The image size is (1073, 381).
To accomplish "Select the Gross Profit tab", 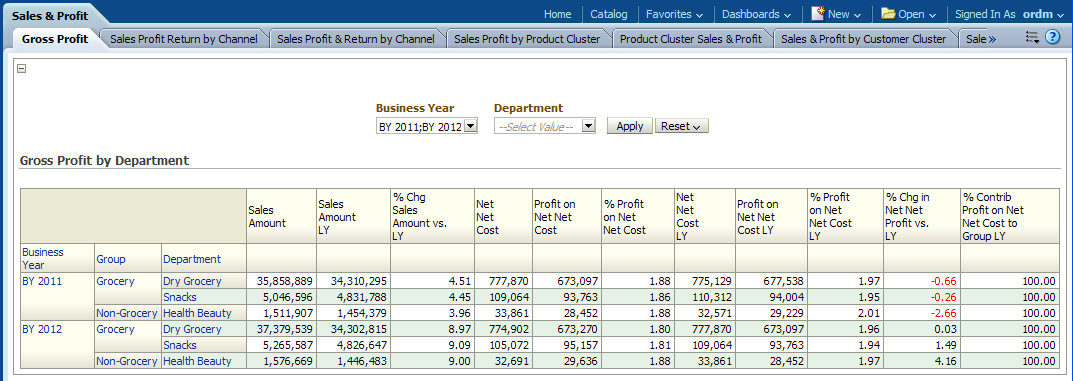I will pyautogui.click(x=55, y=39).
